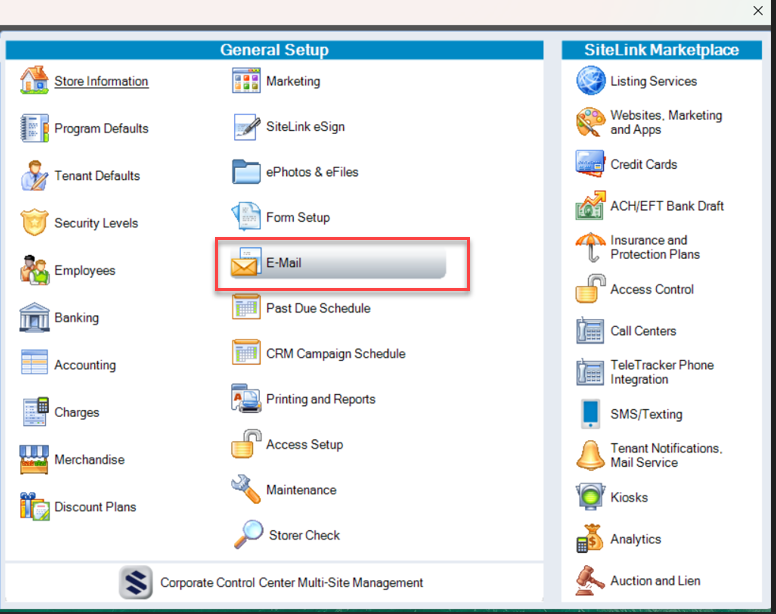Close the setup window with X
This screenshot has height=614, width=776.
click(758, 10)
